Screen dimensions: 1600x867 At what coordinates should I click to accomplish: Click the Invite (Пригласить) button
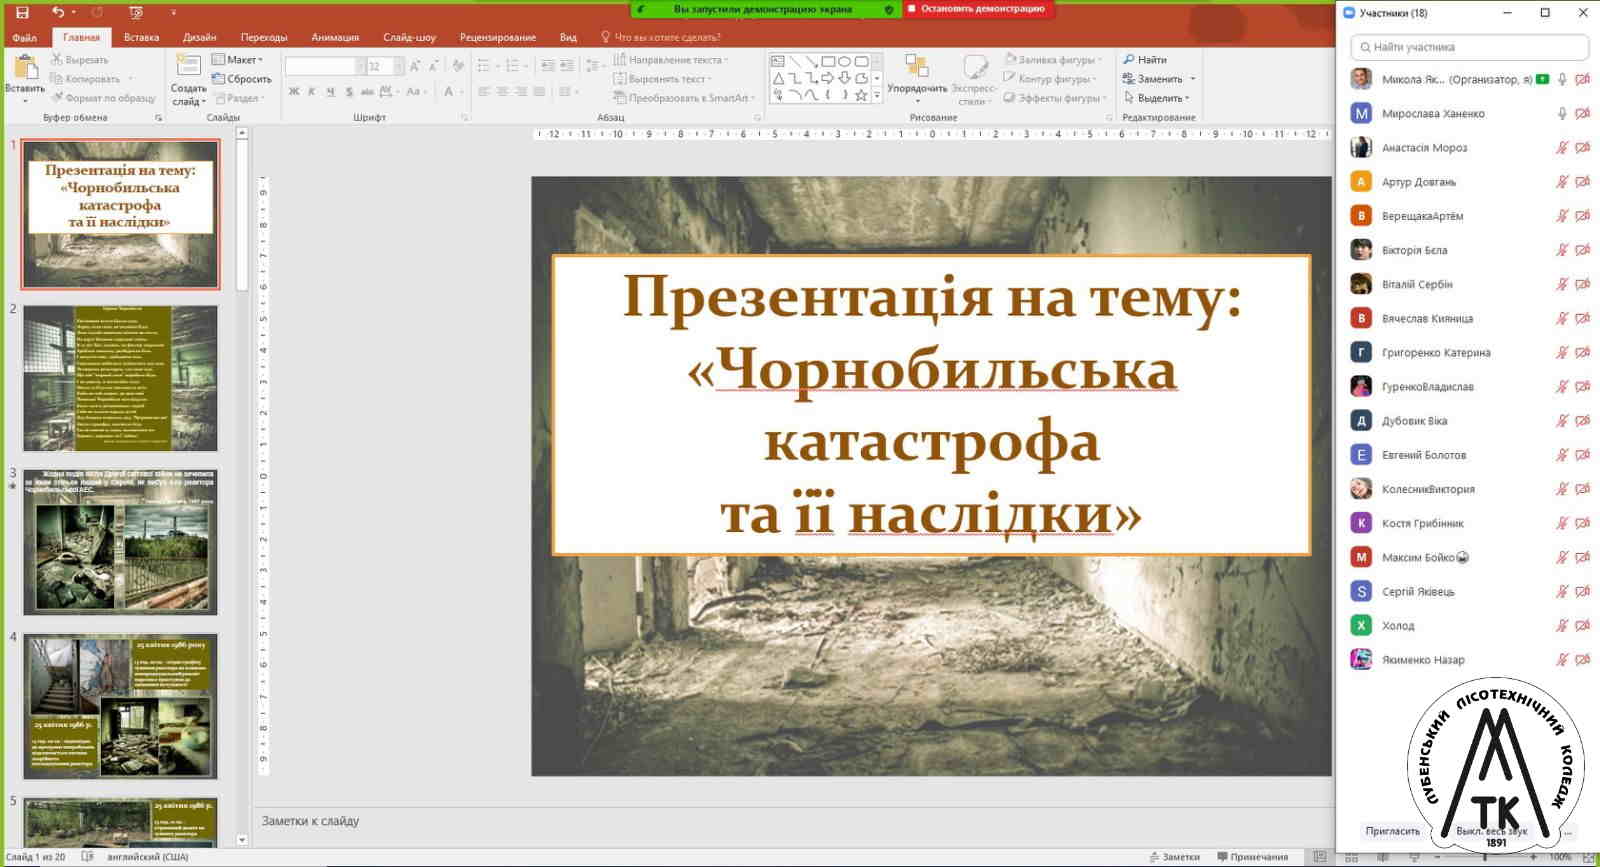pyautogui.click(x=1392, y=831)
